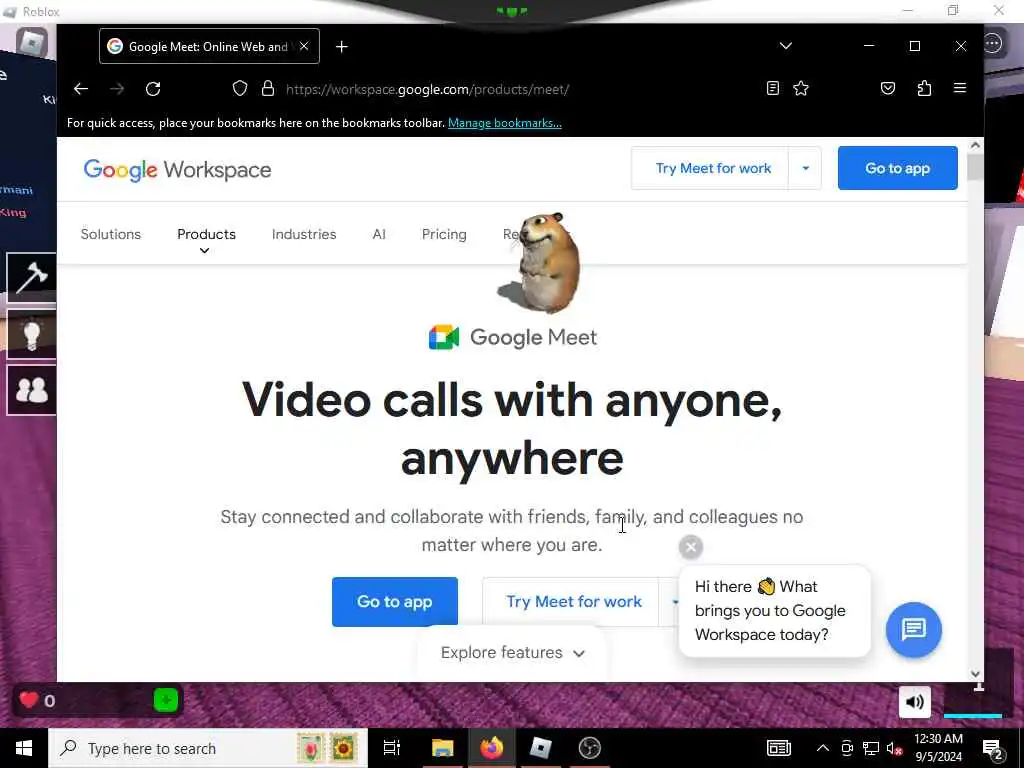Show hidden system tray icons
1024x768 pixels.
823,748
